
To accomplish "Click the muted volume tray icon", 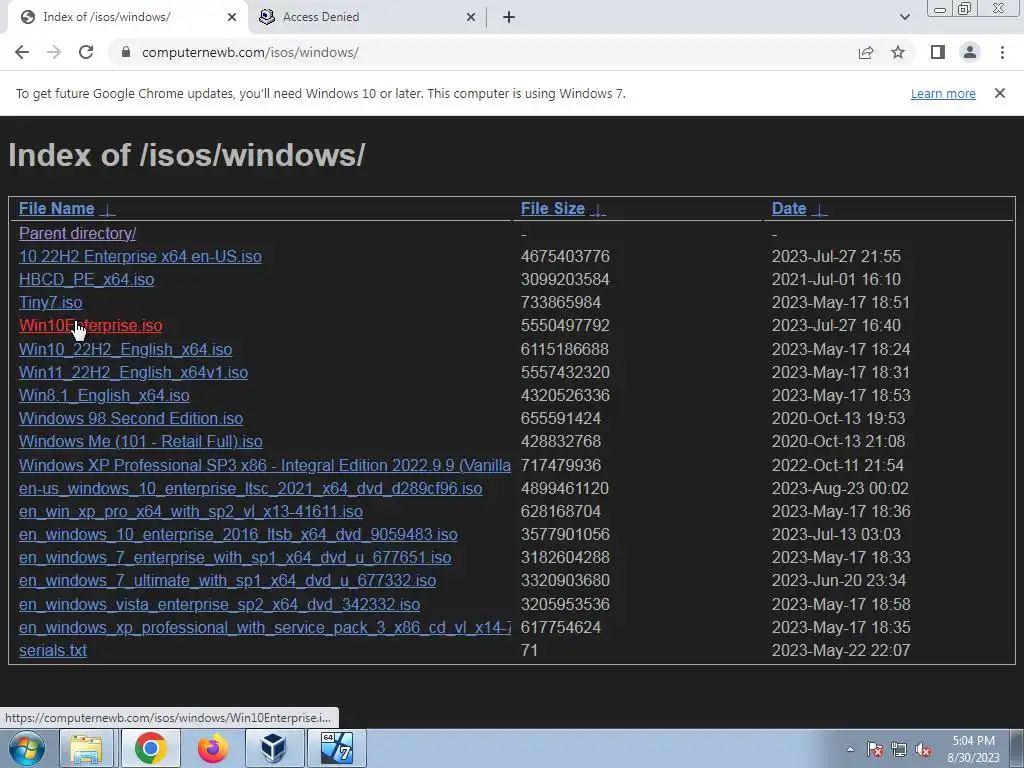I will (x=923, y=749).
